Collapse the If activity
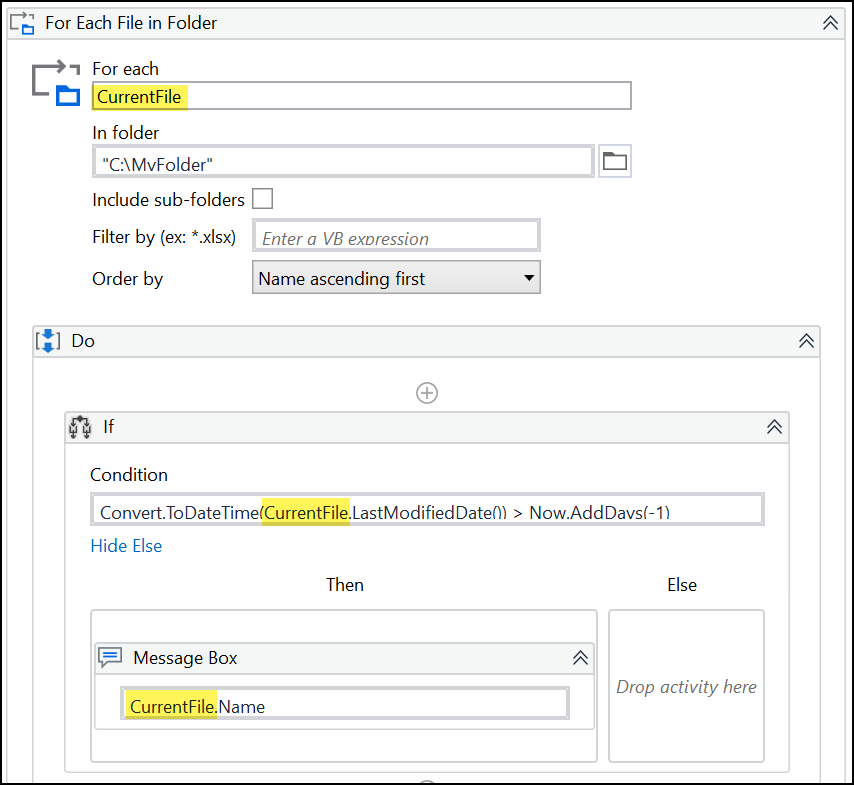This screenshot has height=785, width=854. [774, 427]
